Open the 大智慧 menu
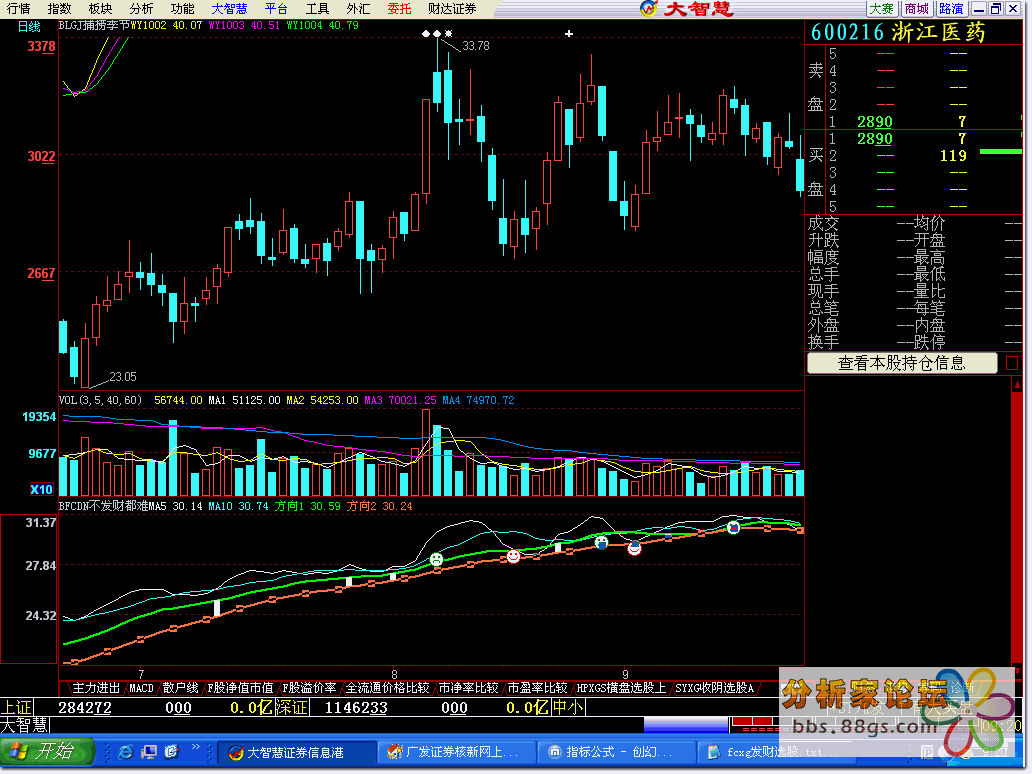The width and height of the screenshot is (1032, 774). (229, 9)
